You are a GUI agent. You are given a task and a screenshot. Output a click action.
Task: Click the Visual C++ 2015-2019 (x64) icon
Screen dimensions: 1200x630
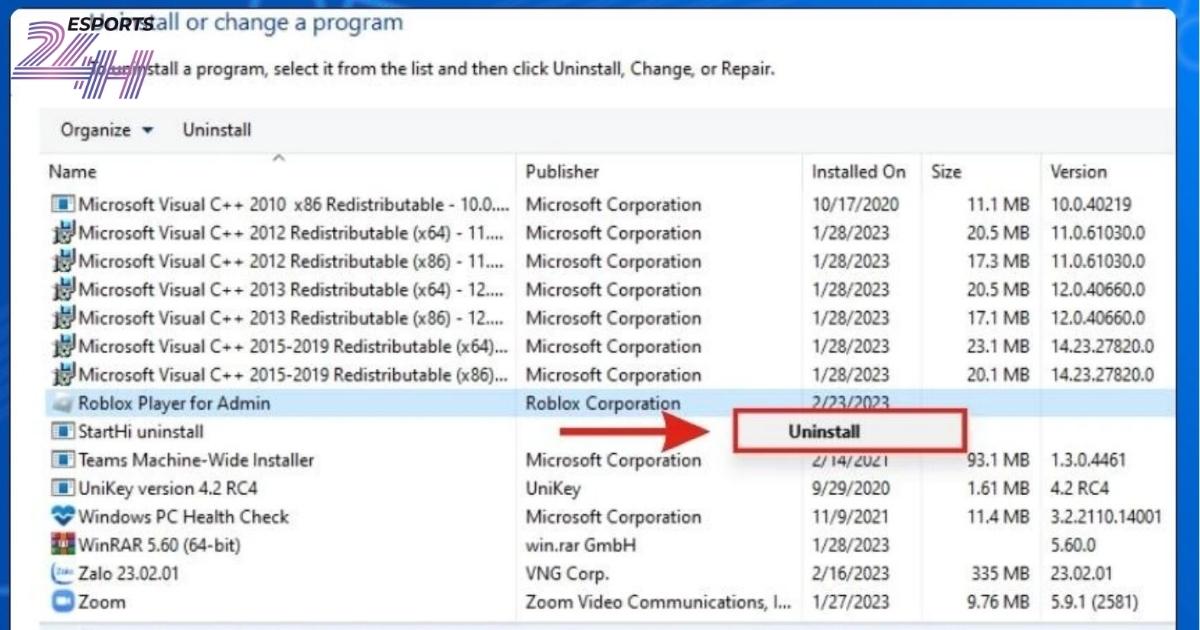point(62,347)
